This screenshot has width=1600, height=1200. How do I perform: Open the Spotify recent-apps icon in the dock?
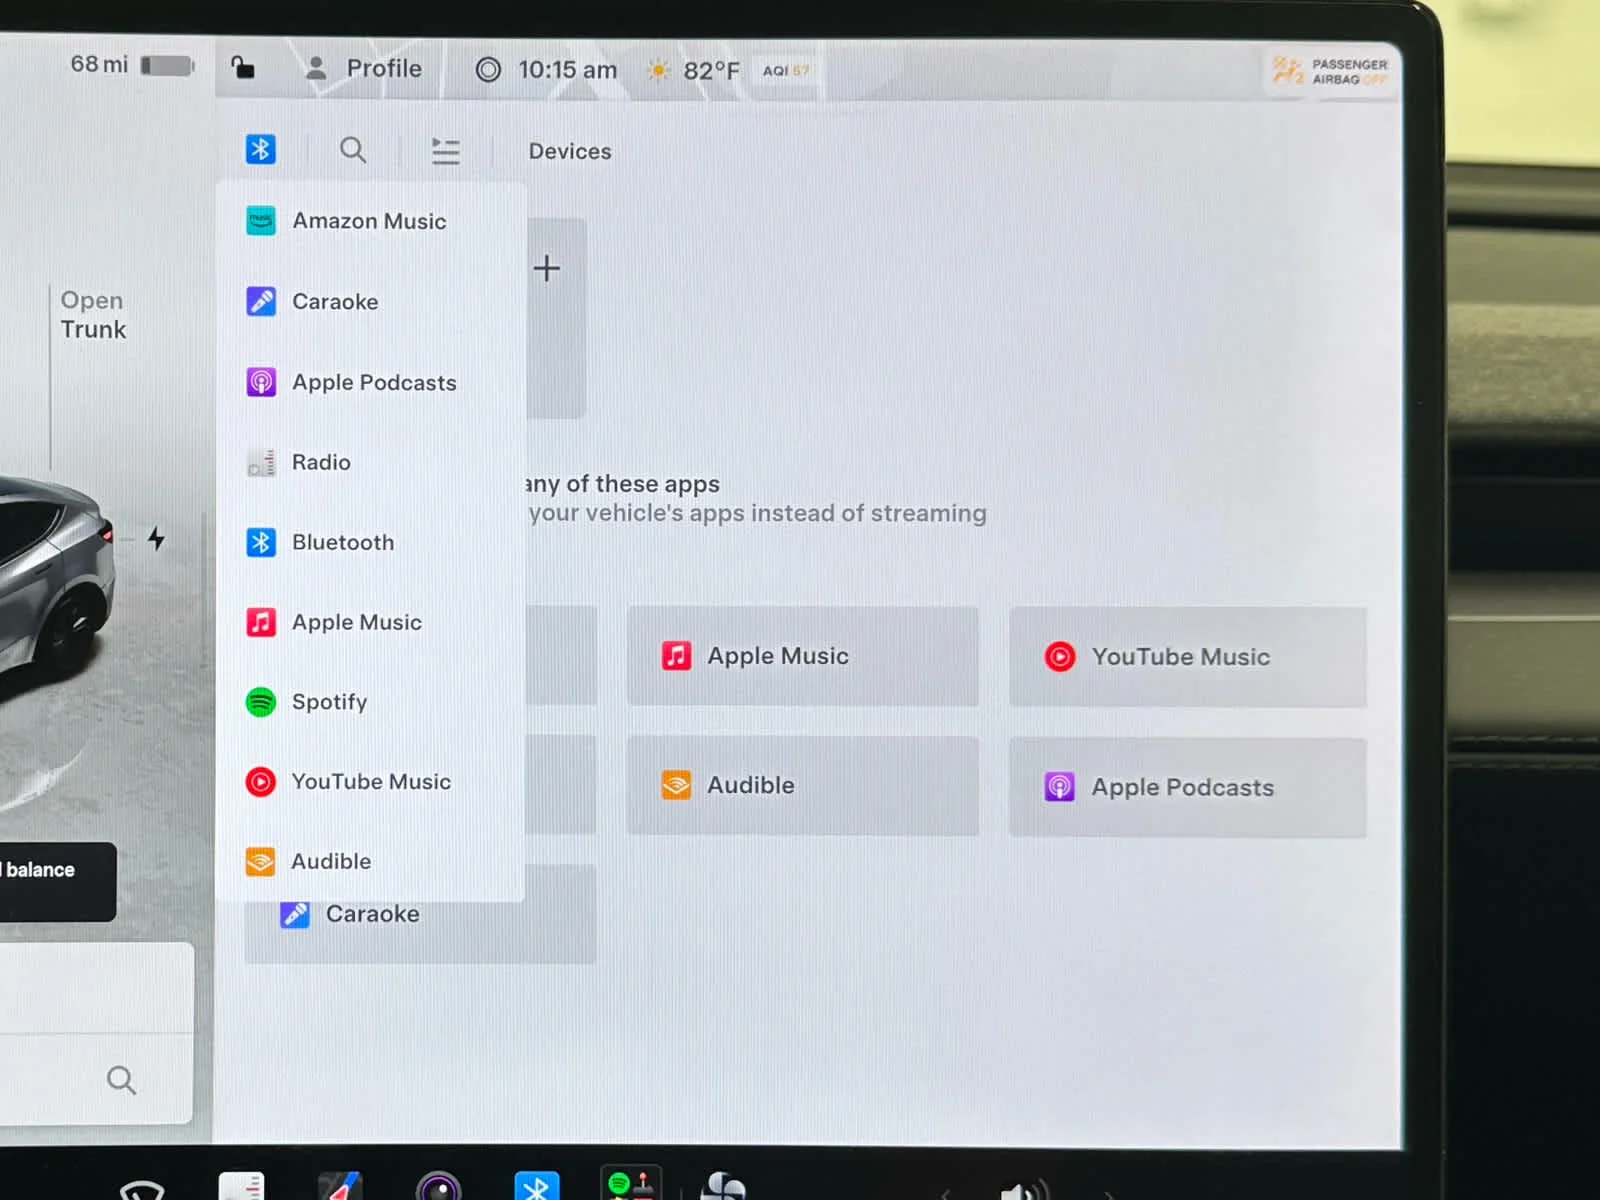630,1183
